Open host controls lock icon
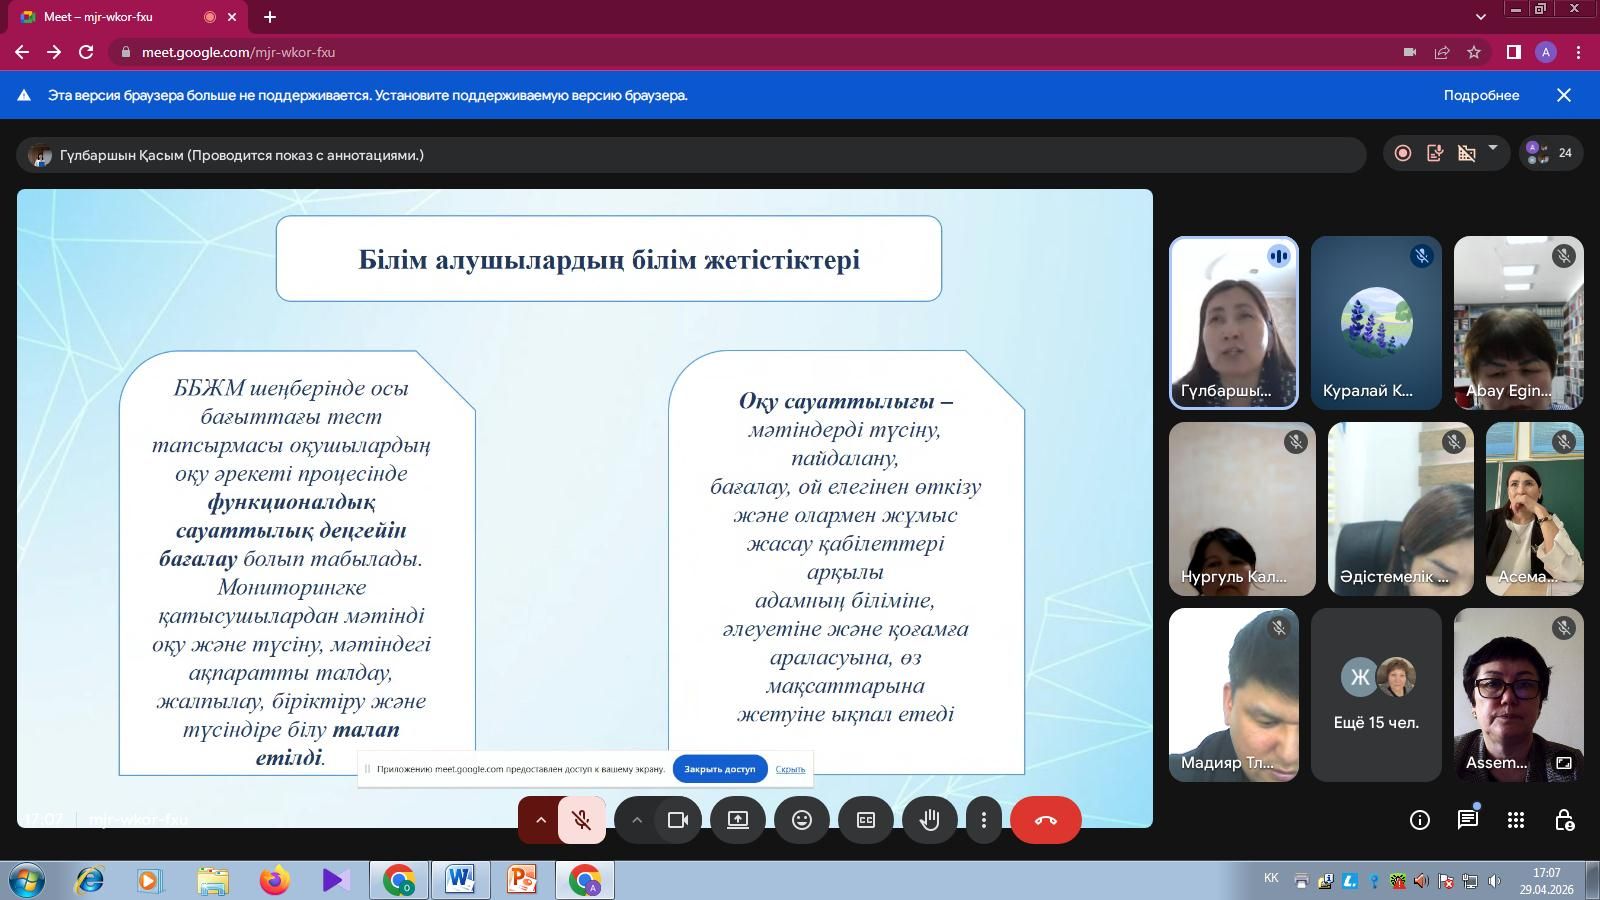The image size is (1600, 900). coord(1564,820)
